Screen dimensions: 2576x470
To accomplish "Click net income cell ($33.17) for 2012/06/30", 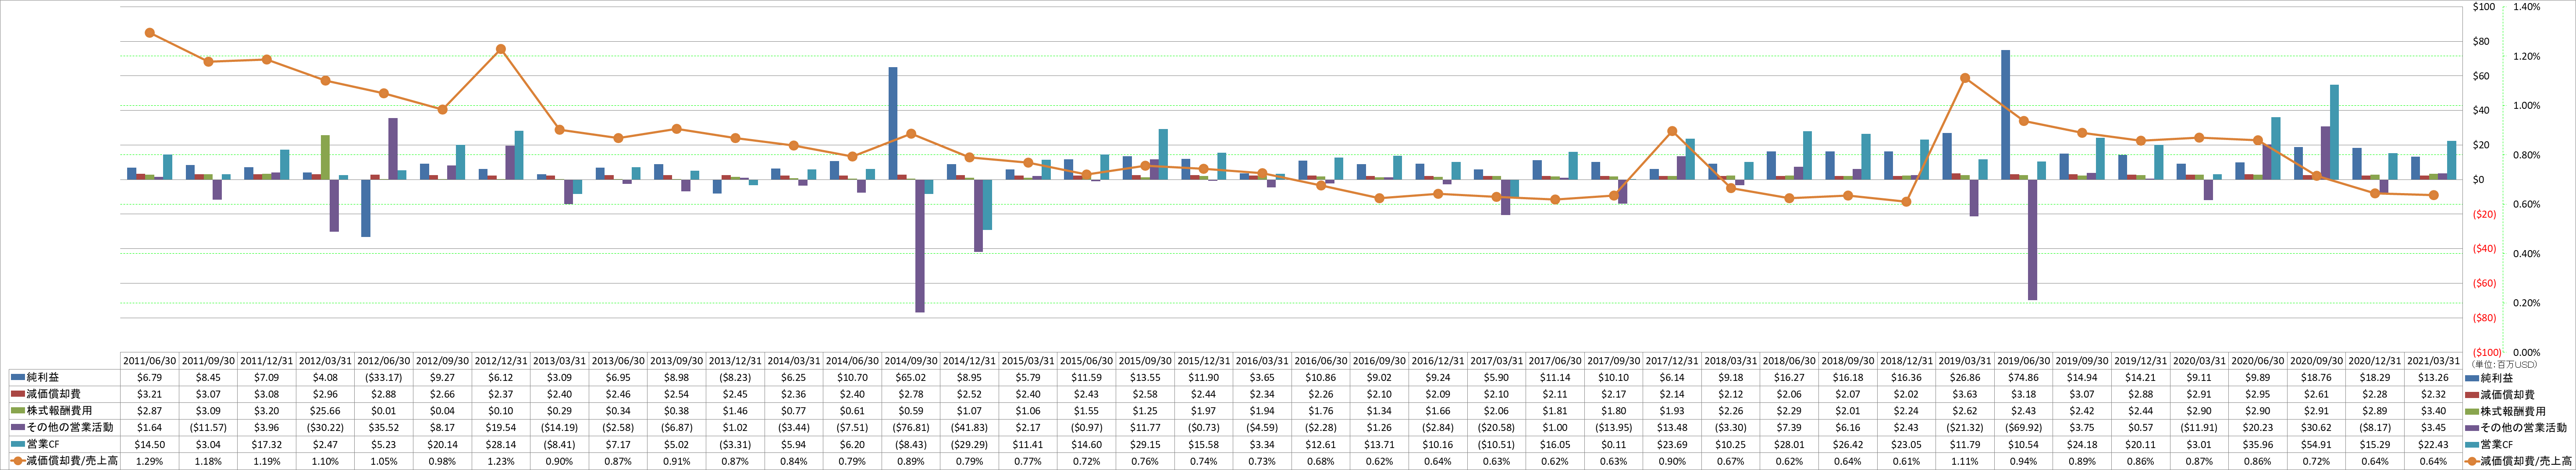I will pos(383,378).
